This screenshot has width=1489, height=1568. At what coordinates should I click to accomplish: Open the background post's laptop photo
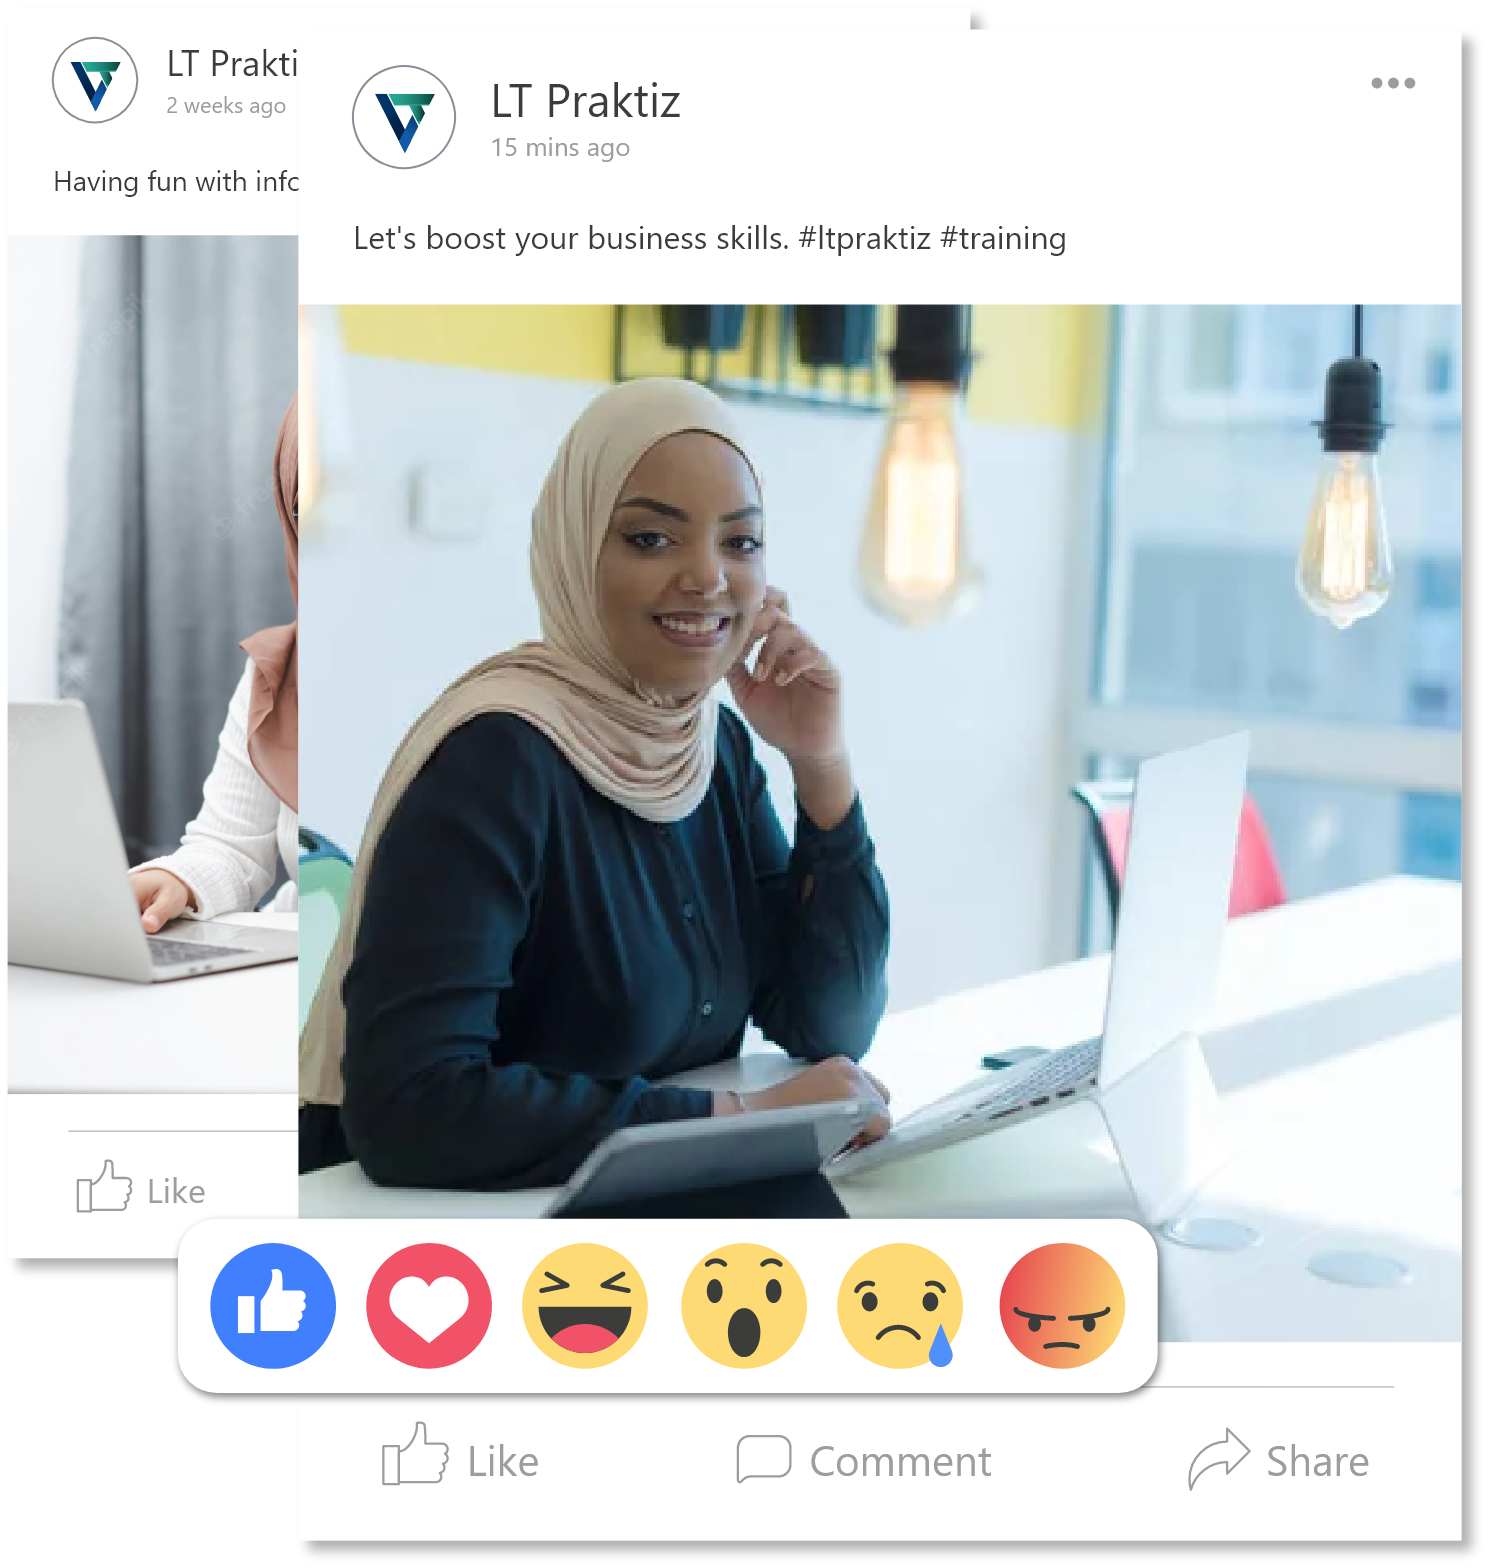(153, 664)
